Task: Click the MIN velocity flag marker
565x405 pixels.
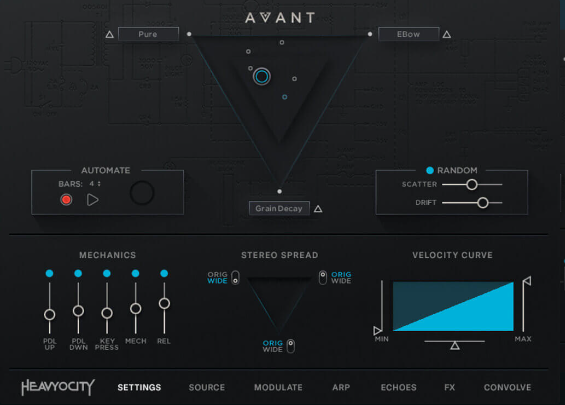Action: 377,330
